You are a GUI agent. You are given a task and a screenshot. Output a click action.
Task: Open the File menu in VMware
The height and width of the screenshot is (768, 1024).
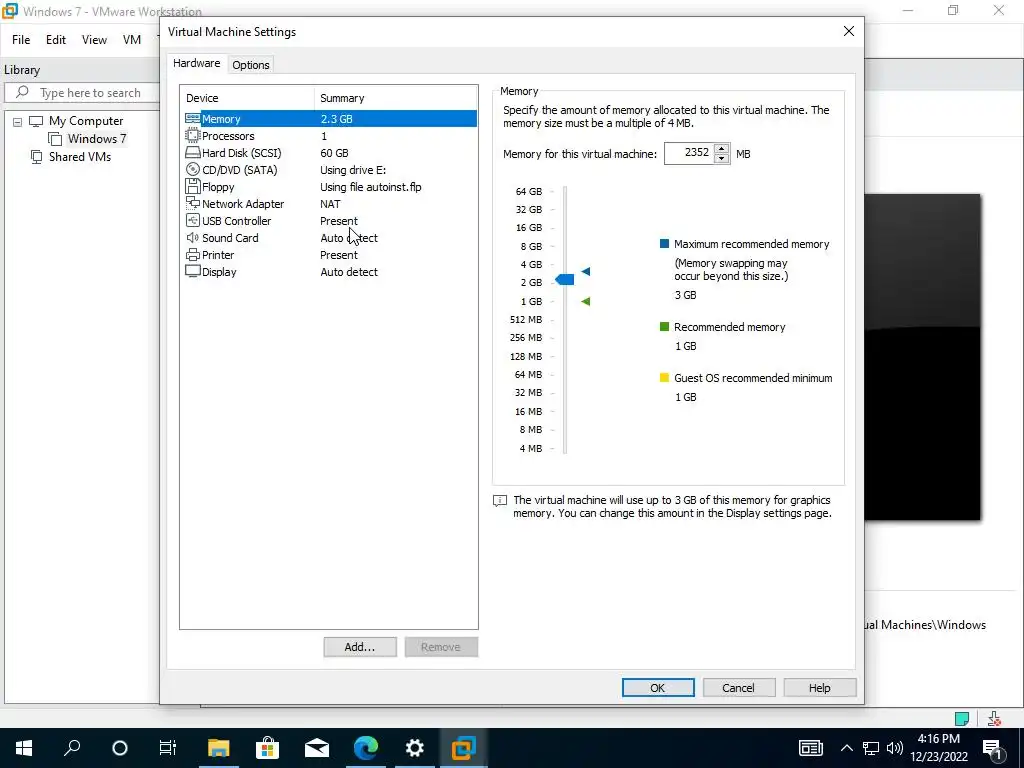pos(21,40)
